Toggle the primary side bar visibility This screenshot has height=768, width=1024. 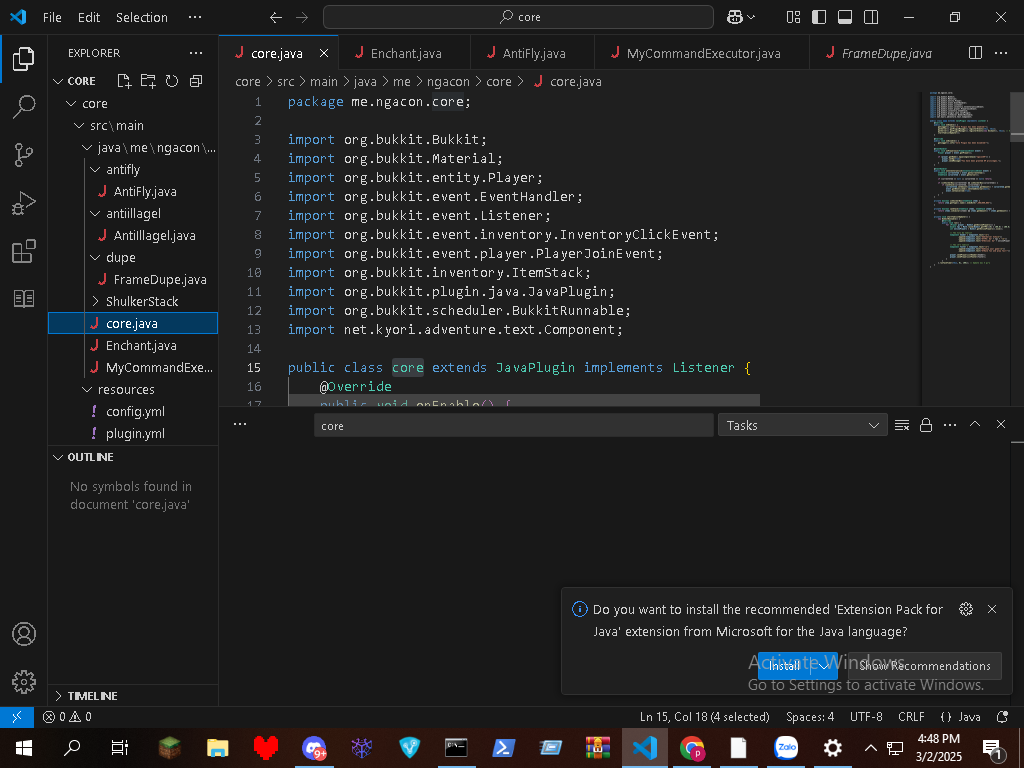pos(819,17)
